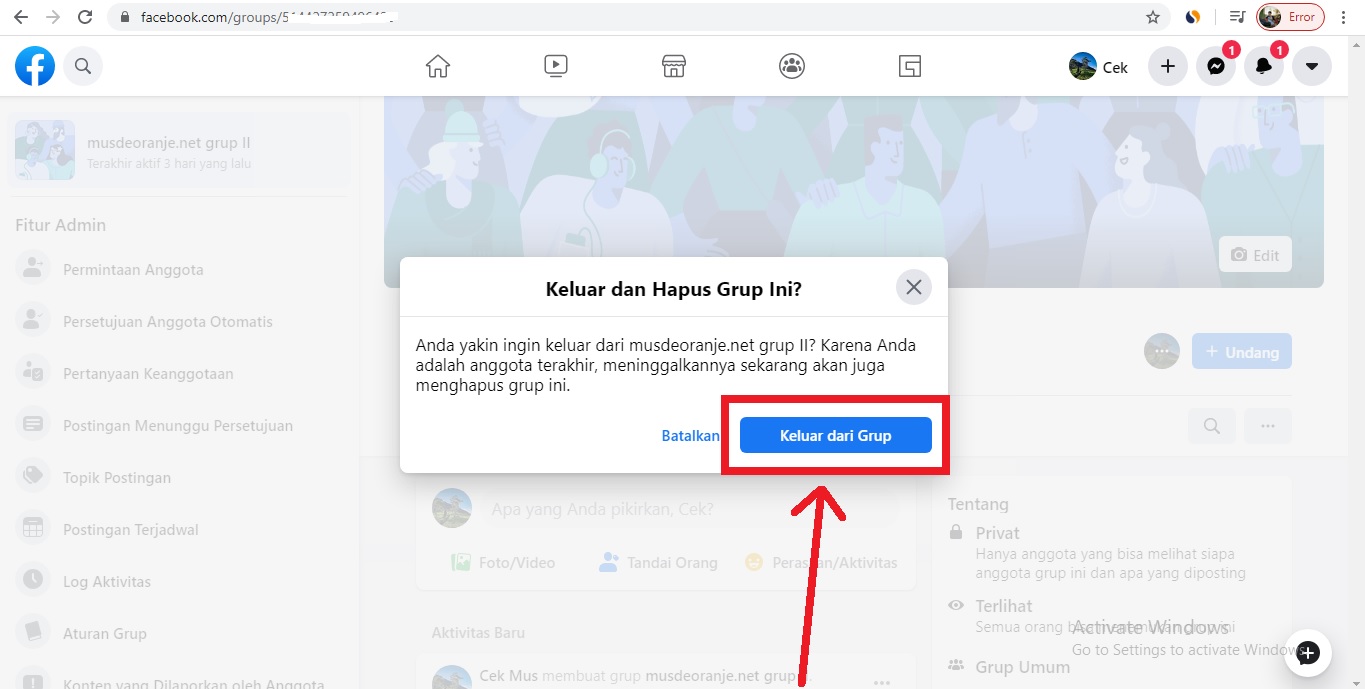
Task: Click the Edit cover photo button
Action: tap(1255, 255)
